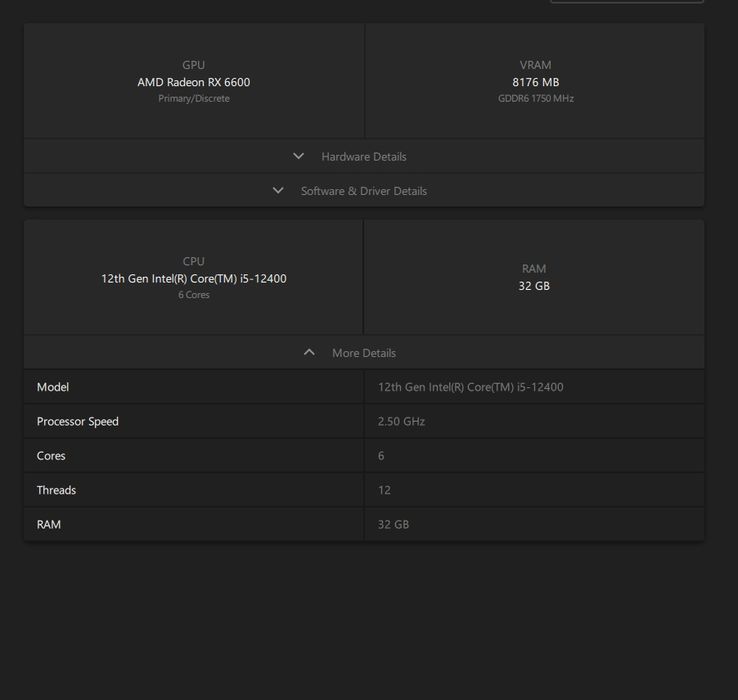Click the RAM row label in table

pos(48,524)
